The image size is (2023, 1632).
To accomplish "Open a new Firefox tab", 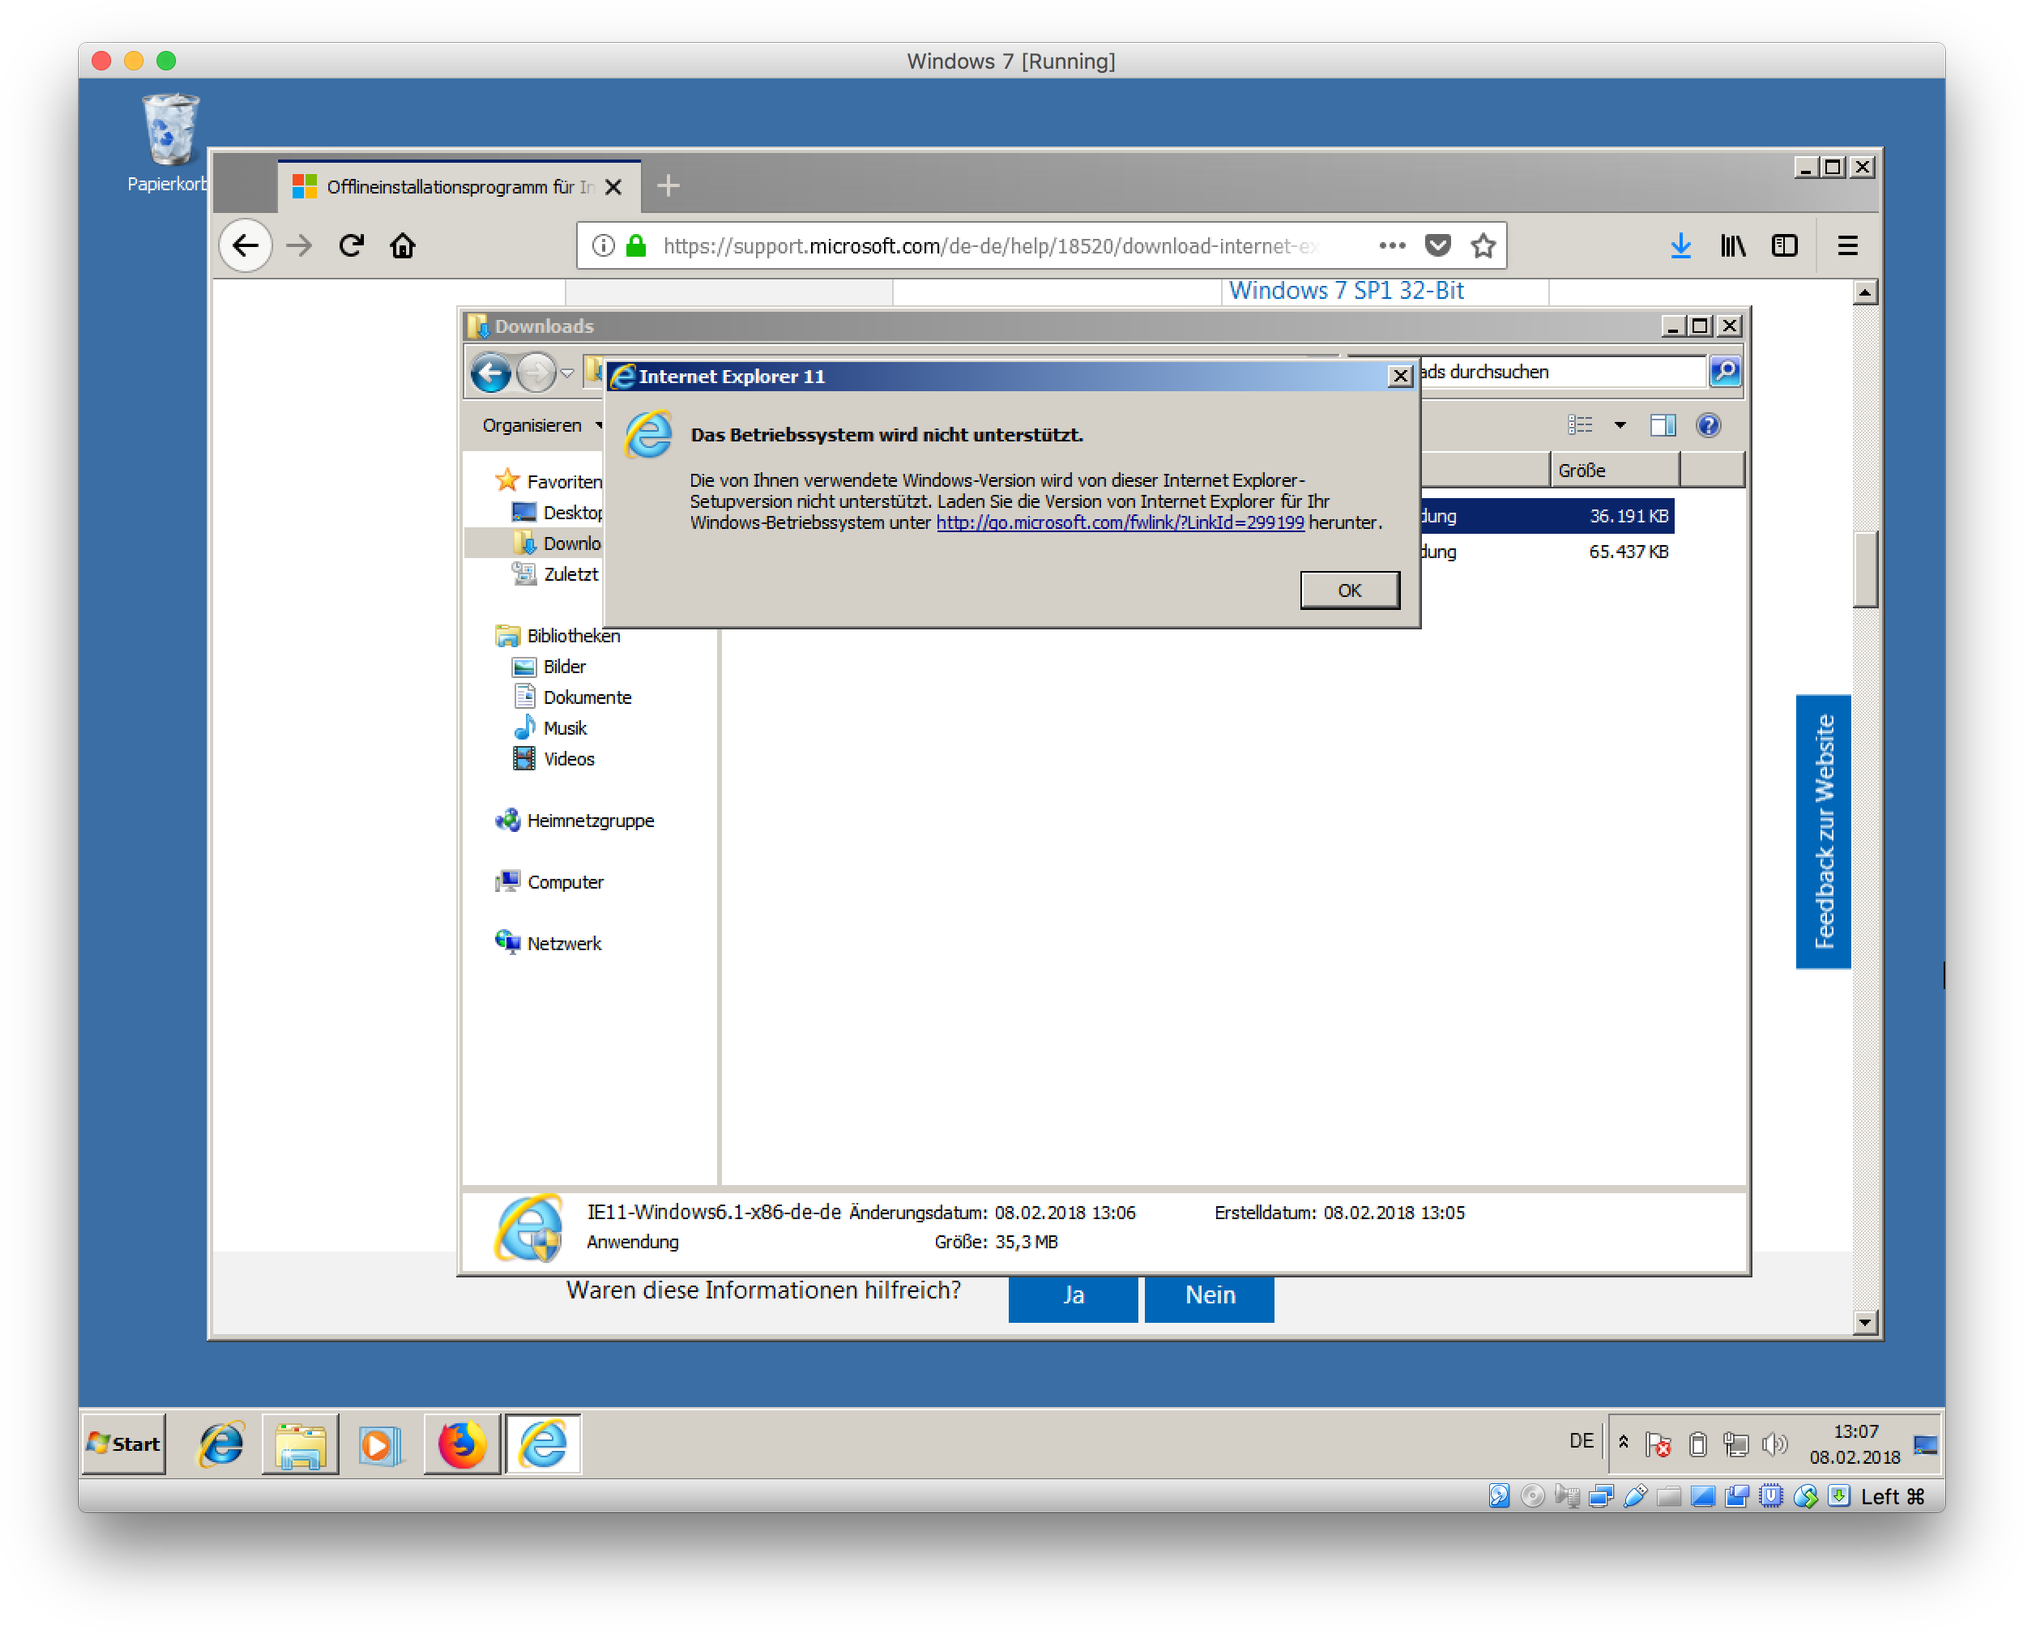I will [x=668, y=186].
